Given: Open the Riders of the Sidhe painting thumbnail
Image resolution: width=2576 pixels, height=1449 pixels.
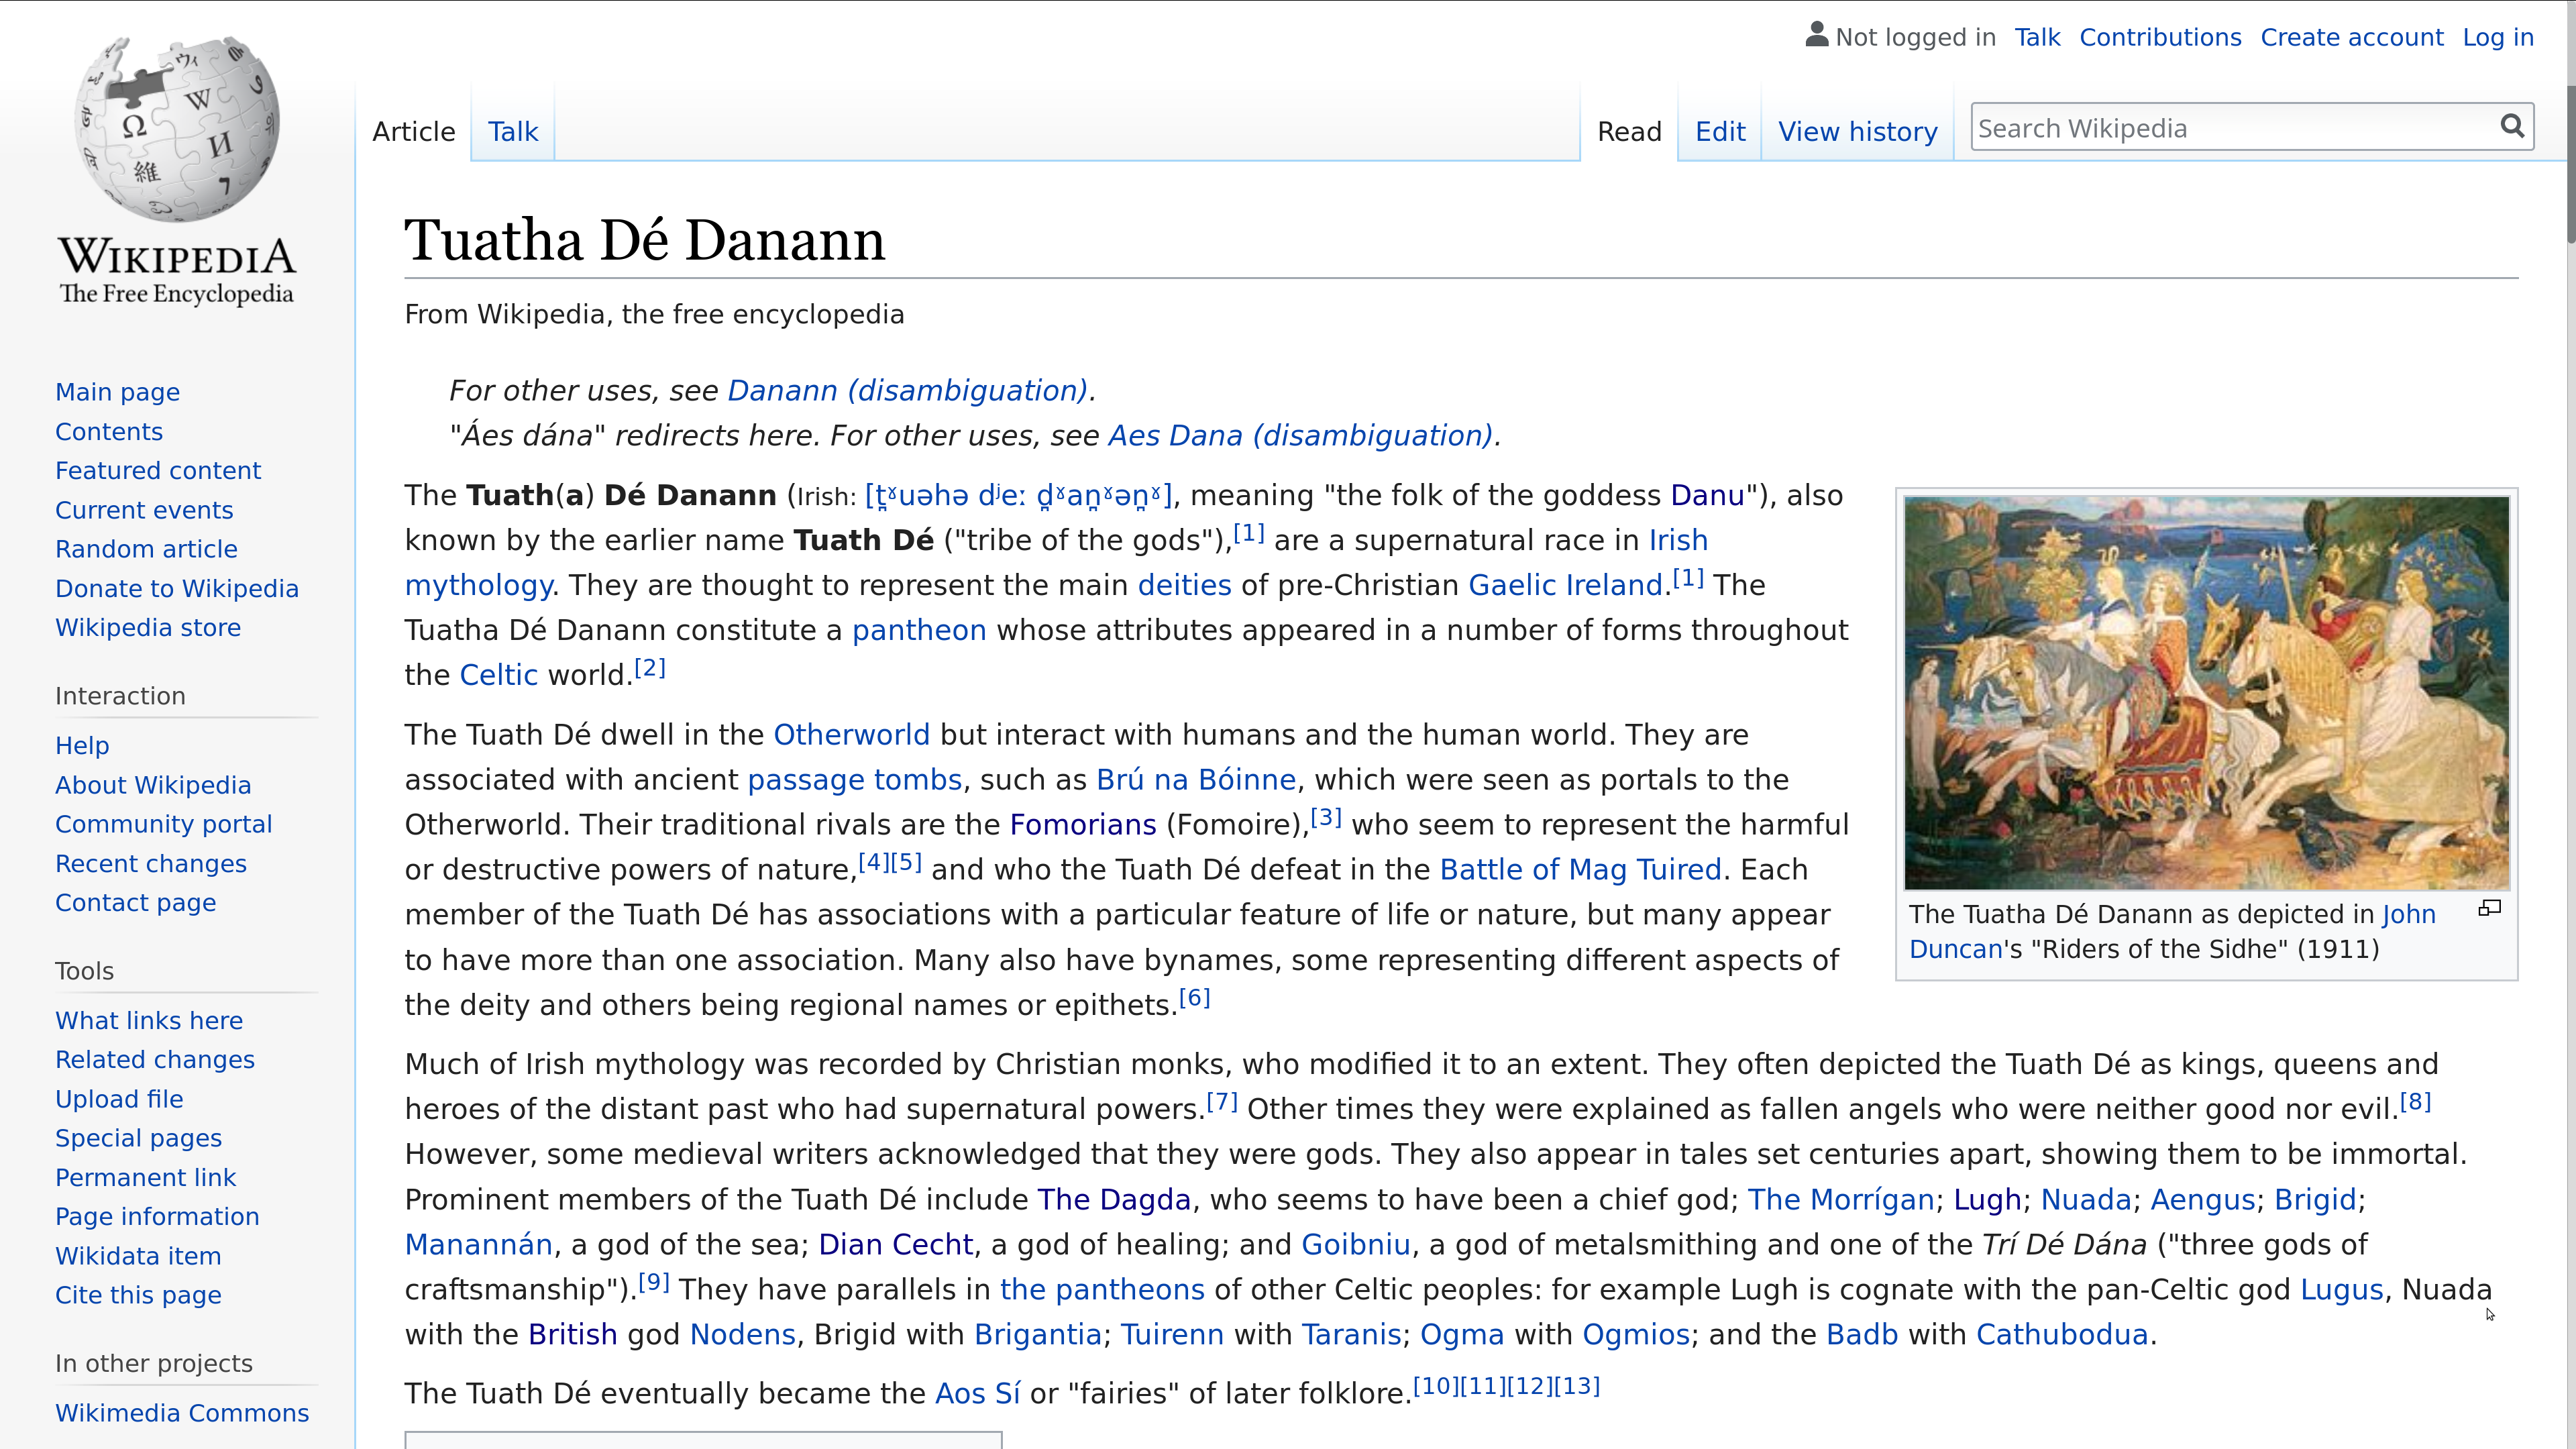Looking at the screenshot, I should [x=2206, y=692].
